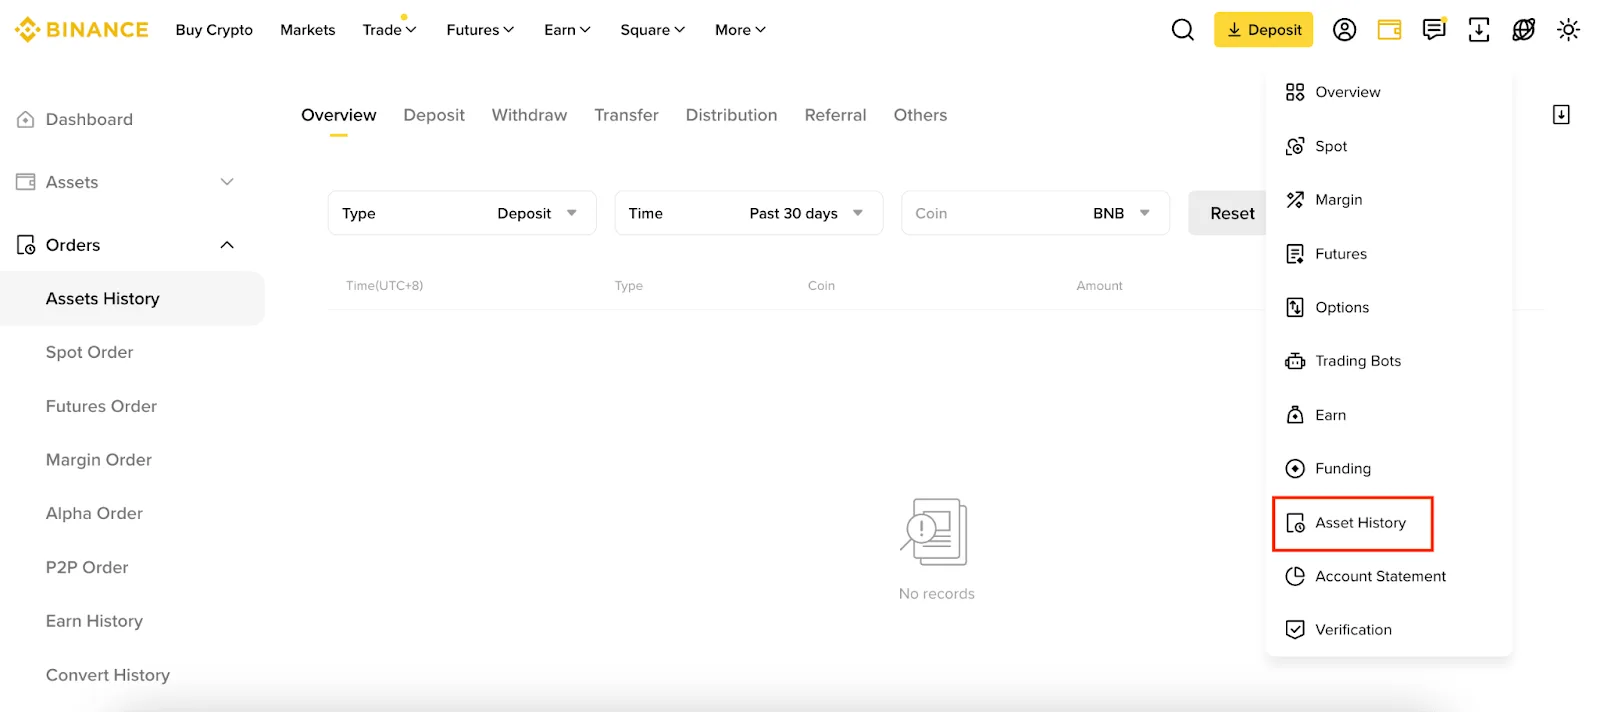Click the Funding circle icon
1600x712 pixels.
pos(1295,469)
